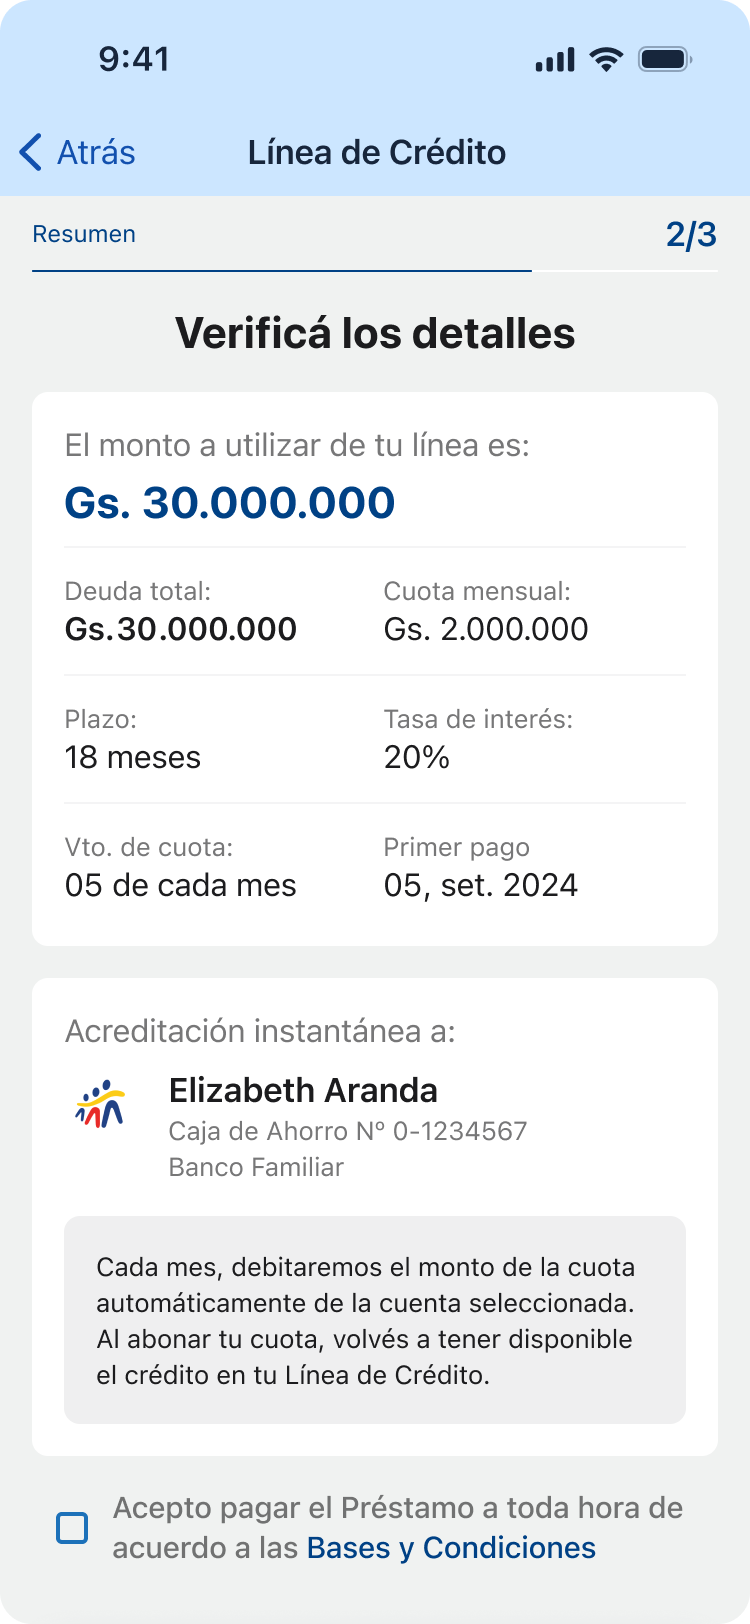Tap the cellular signal bars icon
The width and height of the screenshot is (750, 1624).
coord(555,60)
